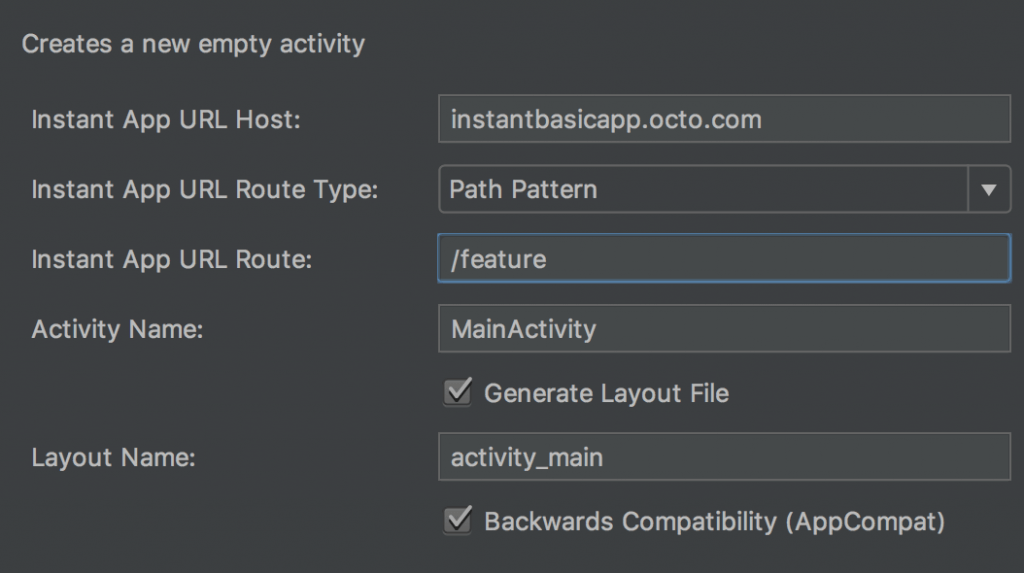Click the 'Instant App URL Route:' label

coord(172,260)
